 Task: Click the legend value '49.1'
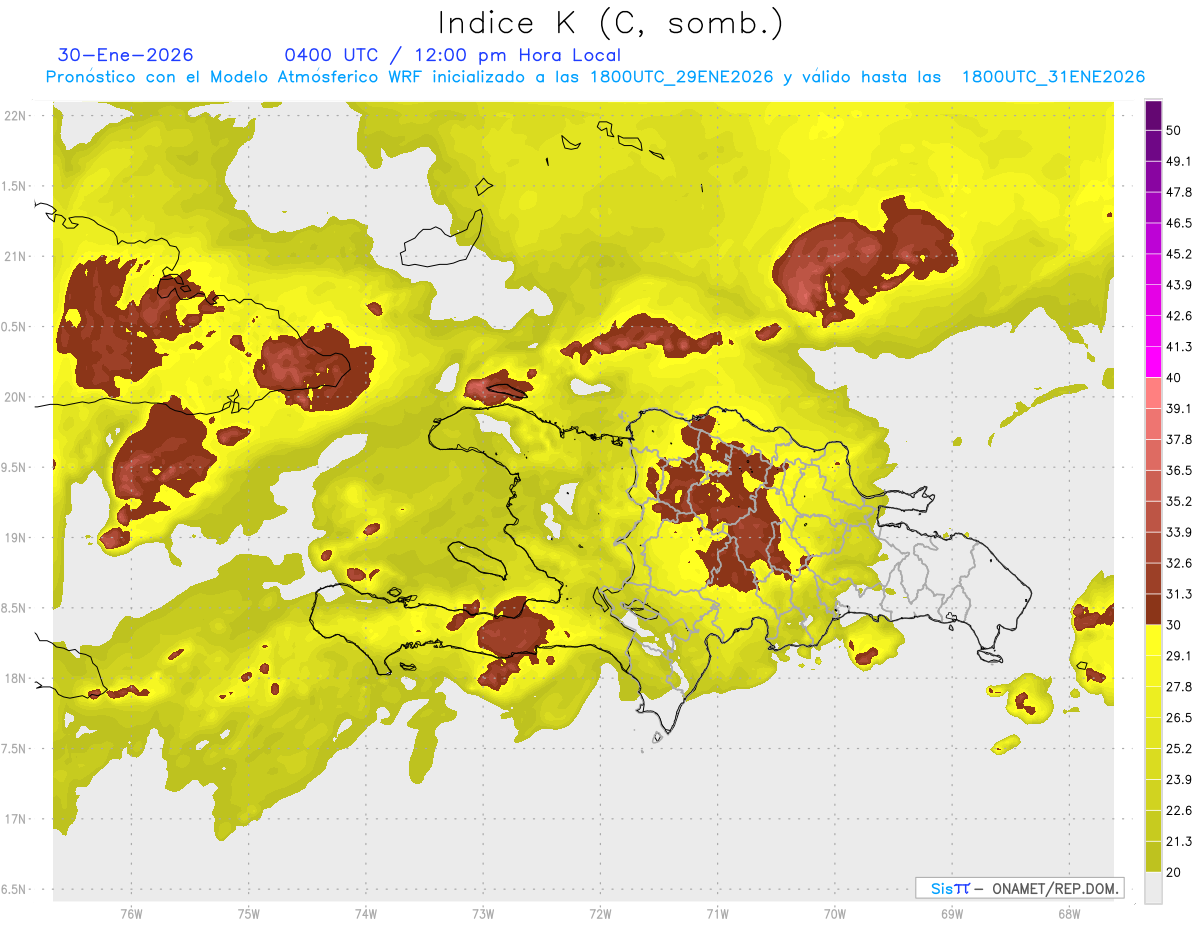tap(1178, 161)
